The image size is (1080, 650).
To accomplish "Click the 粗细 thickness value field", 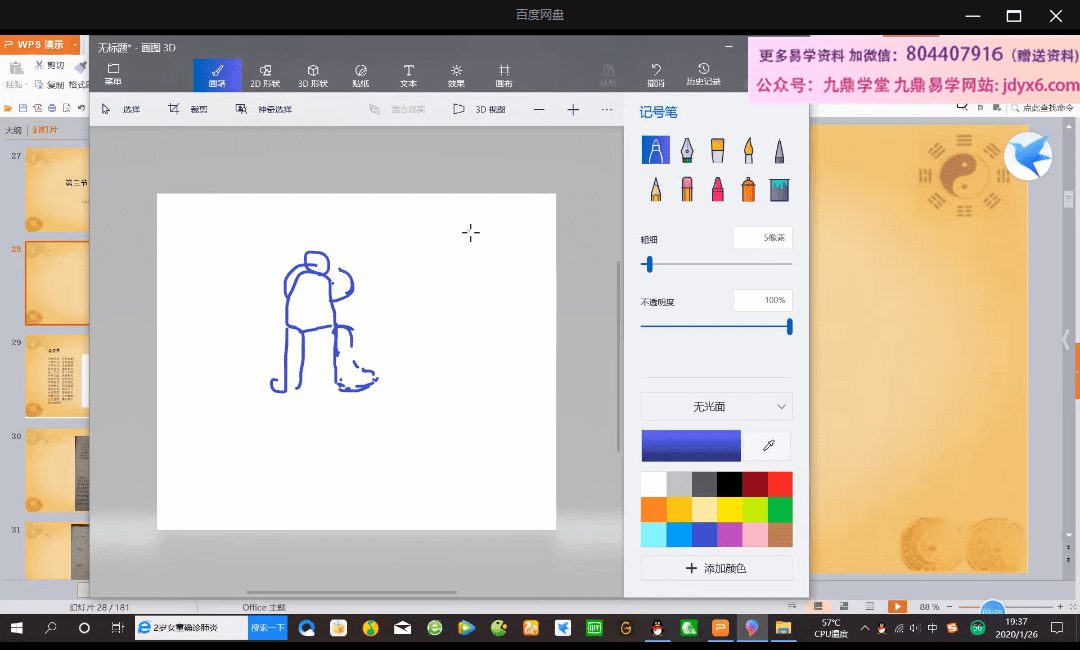I will coord(762,238).
